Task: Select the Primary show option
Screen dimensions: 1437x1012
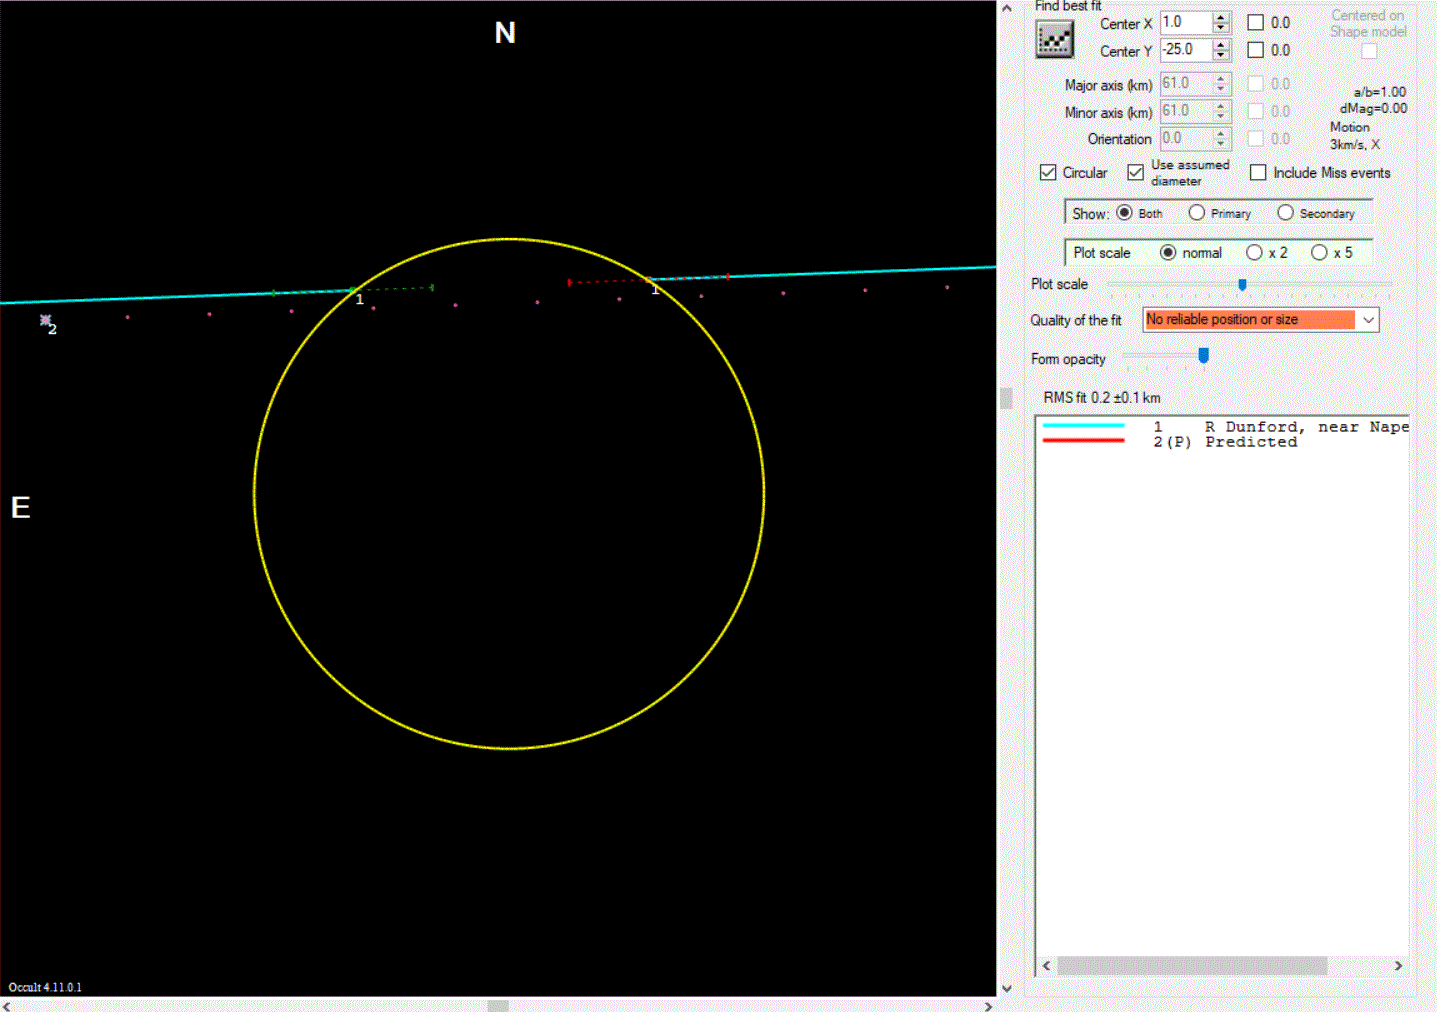Action: pos(1197,213)
